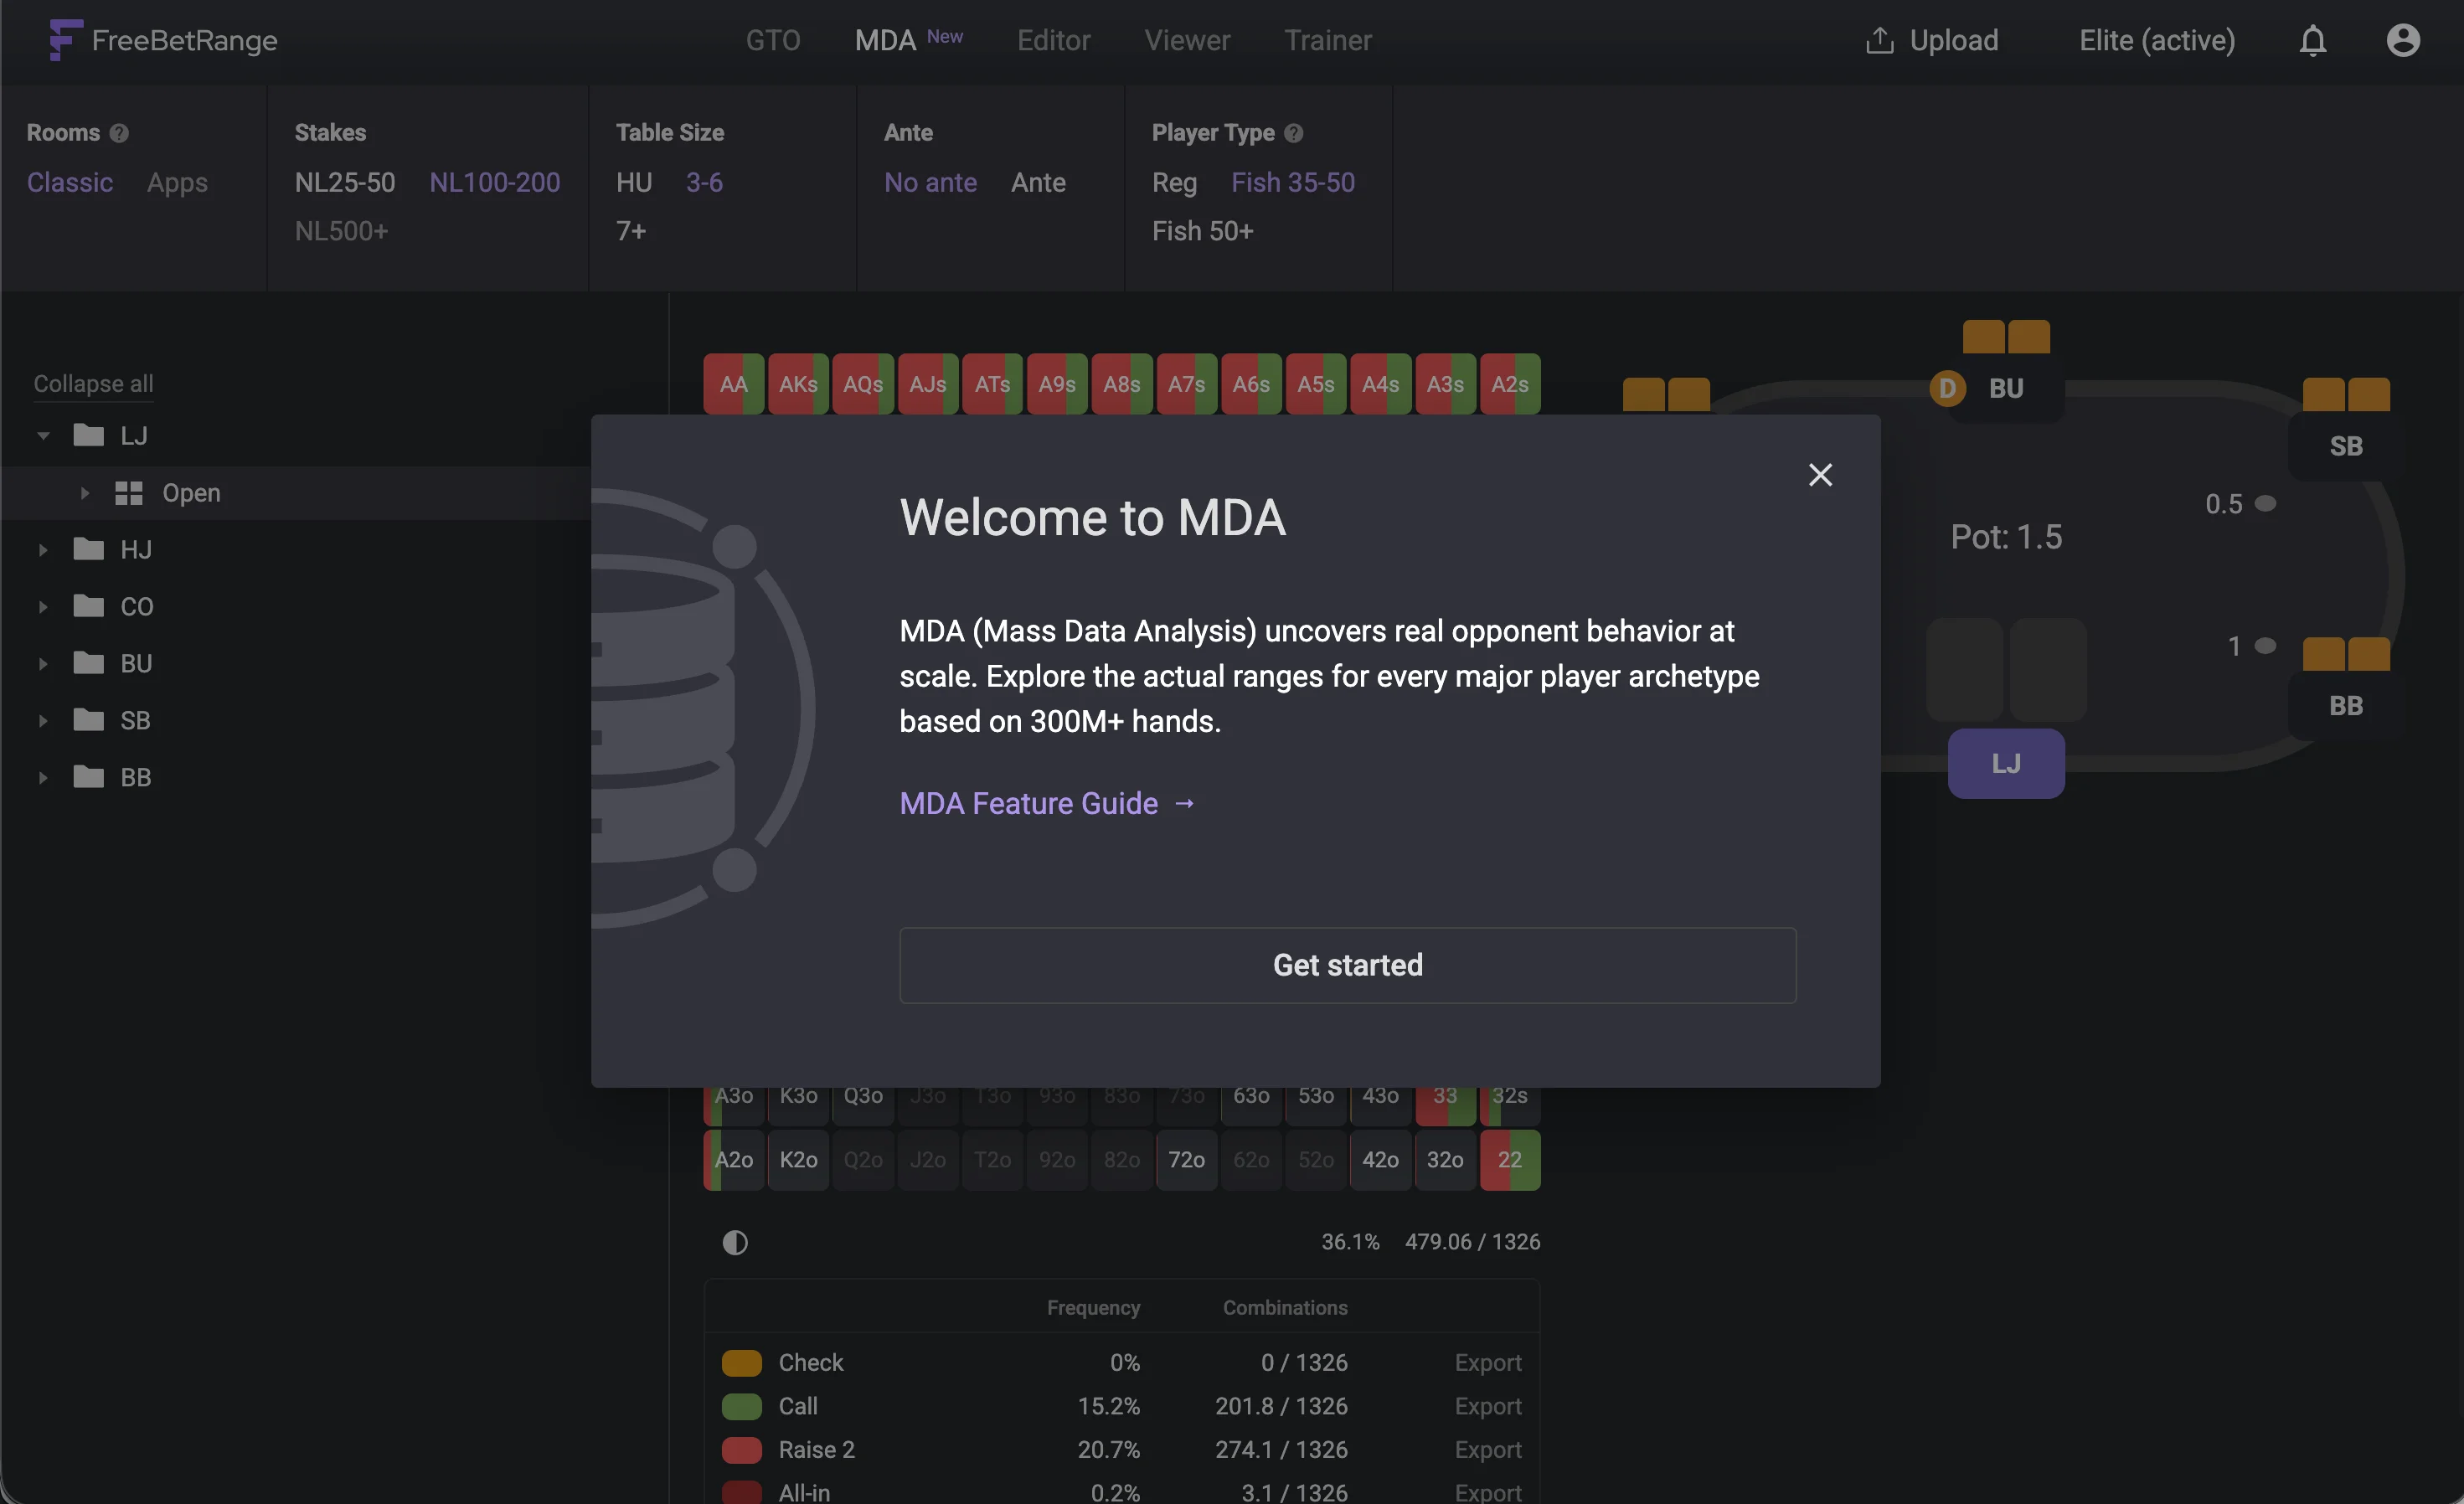Screen dimensions: 2464x1504
Task: Click the grid icon beside Open
Action: (x=127, y=492)
